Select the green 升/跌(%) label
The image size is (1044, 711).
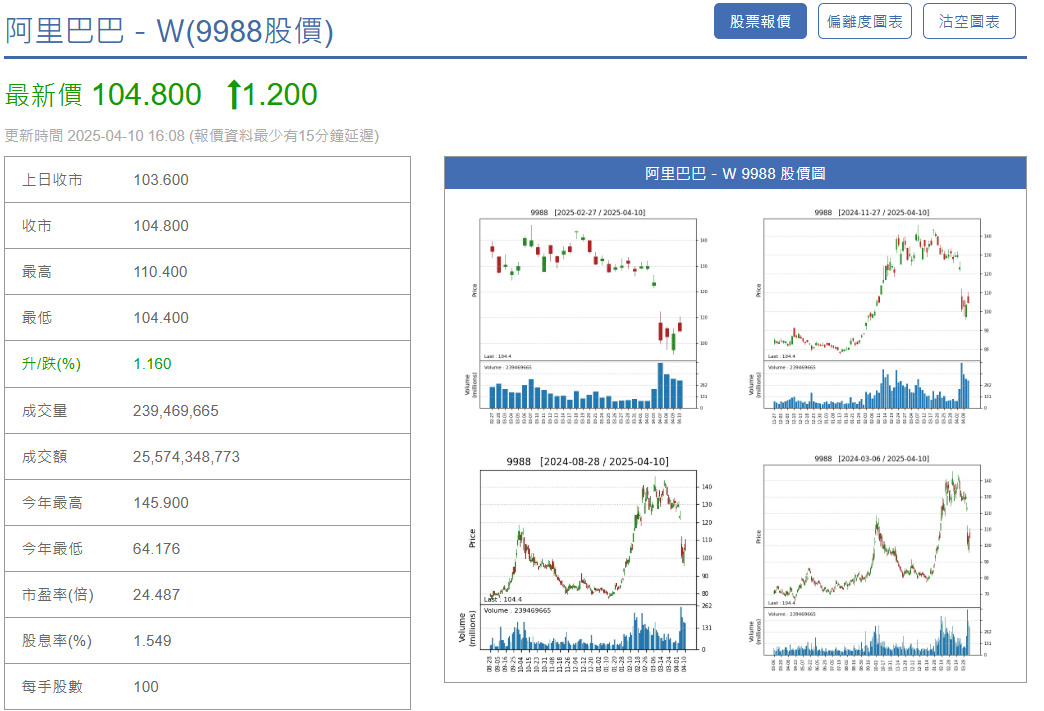pyautogui.click(x=51, y=363)
